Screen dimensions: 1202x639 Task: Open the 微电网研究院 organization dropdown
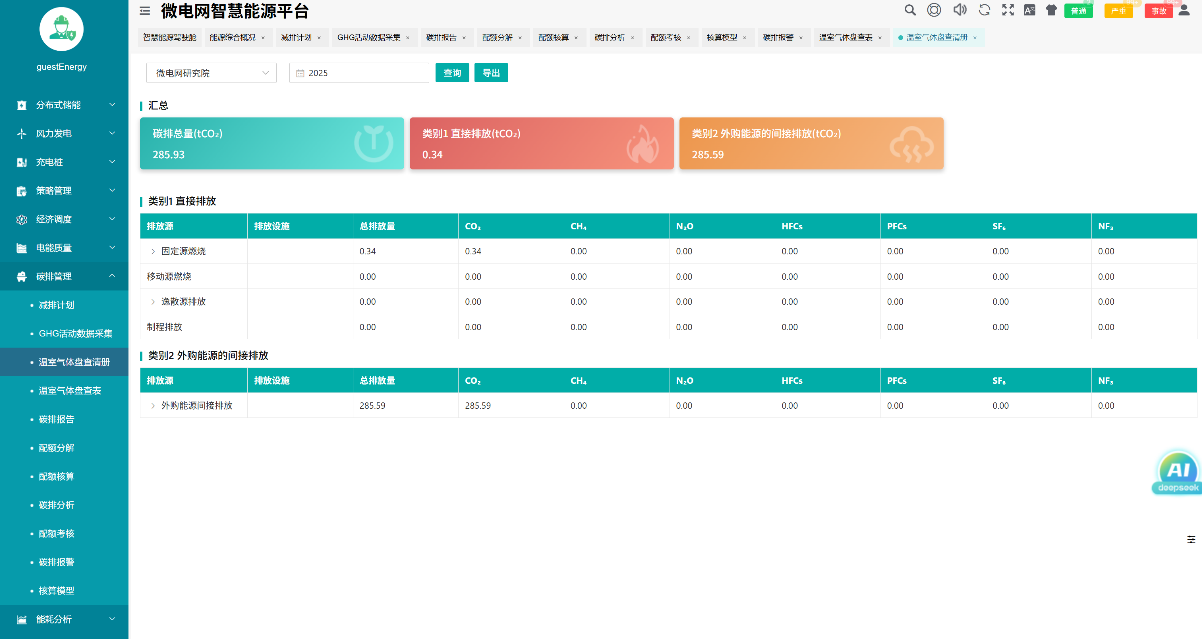coord(211,73)
